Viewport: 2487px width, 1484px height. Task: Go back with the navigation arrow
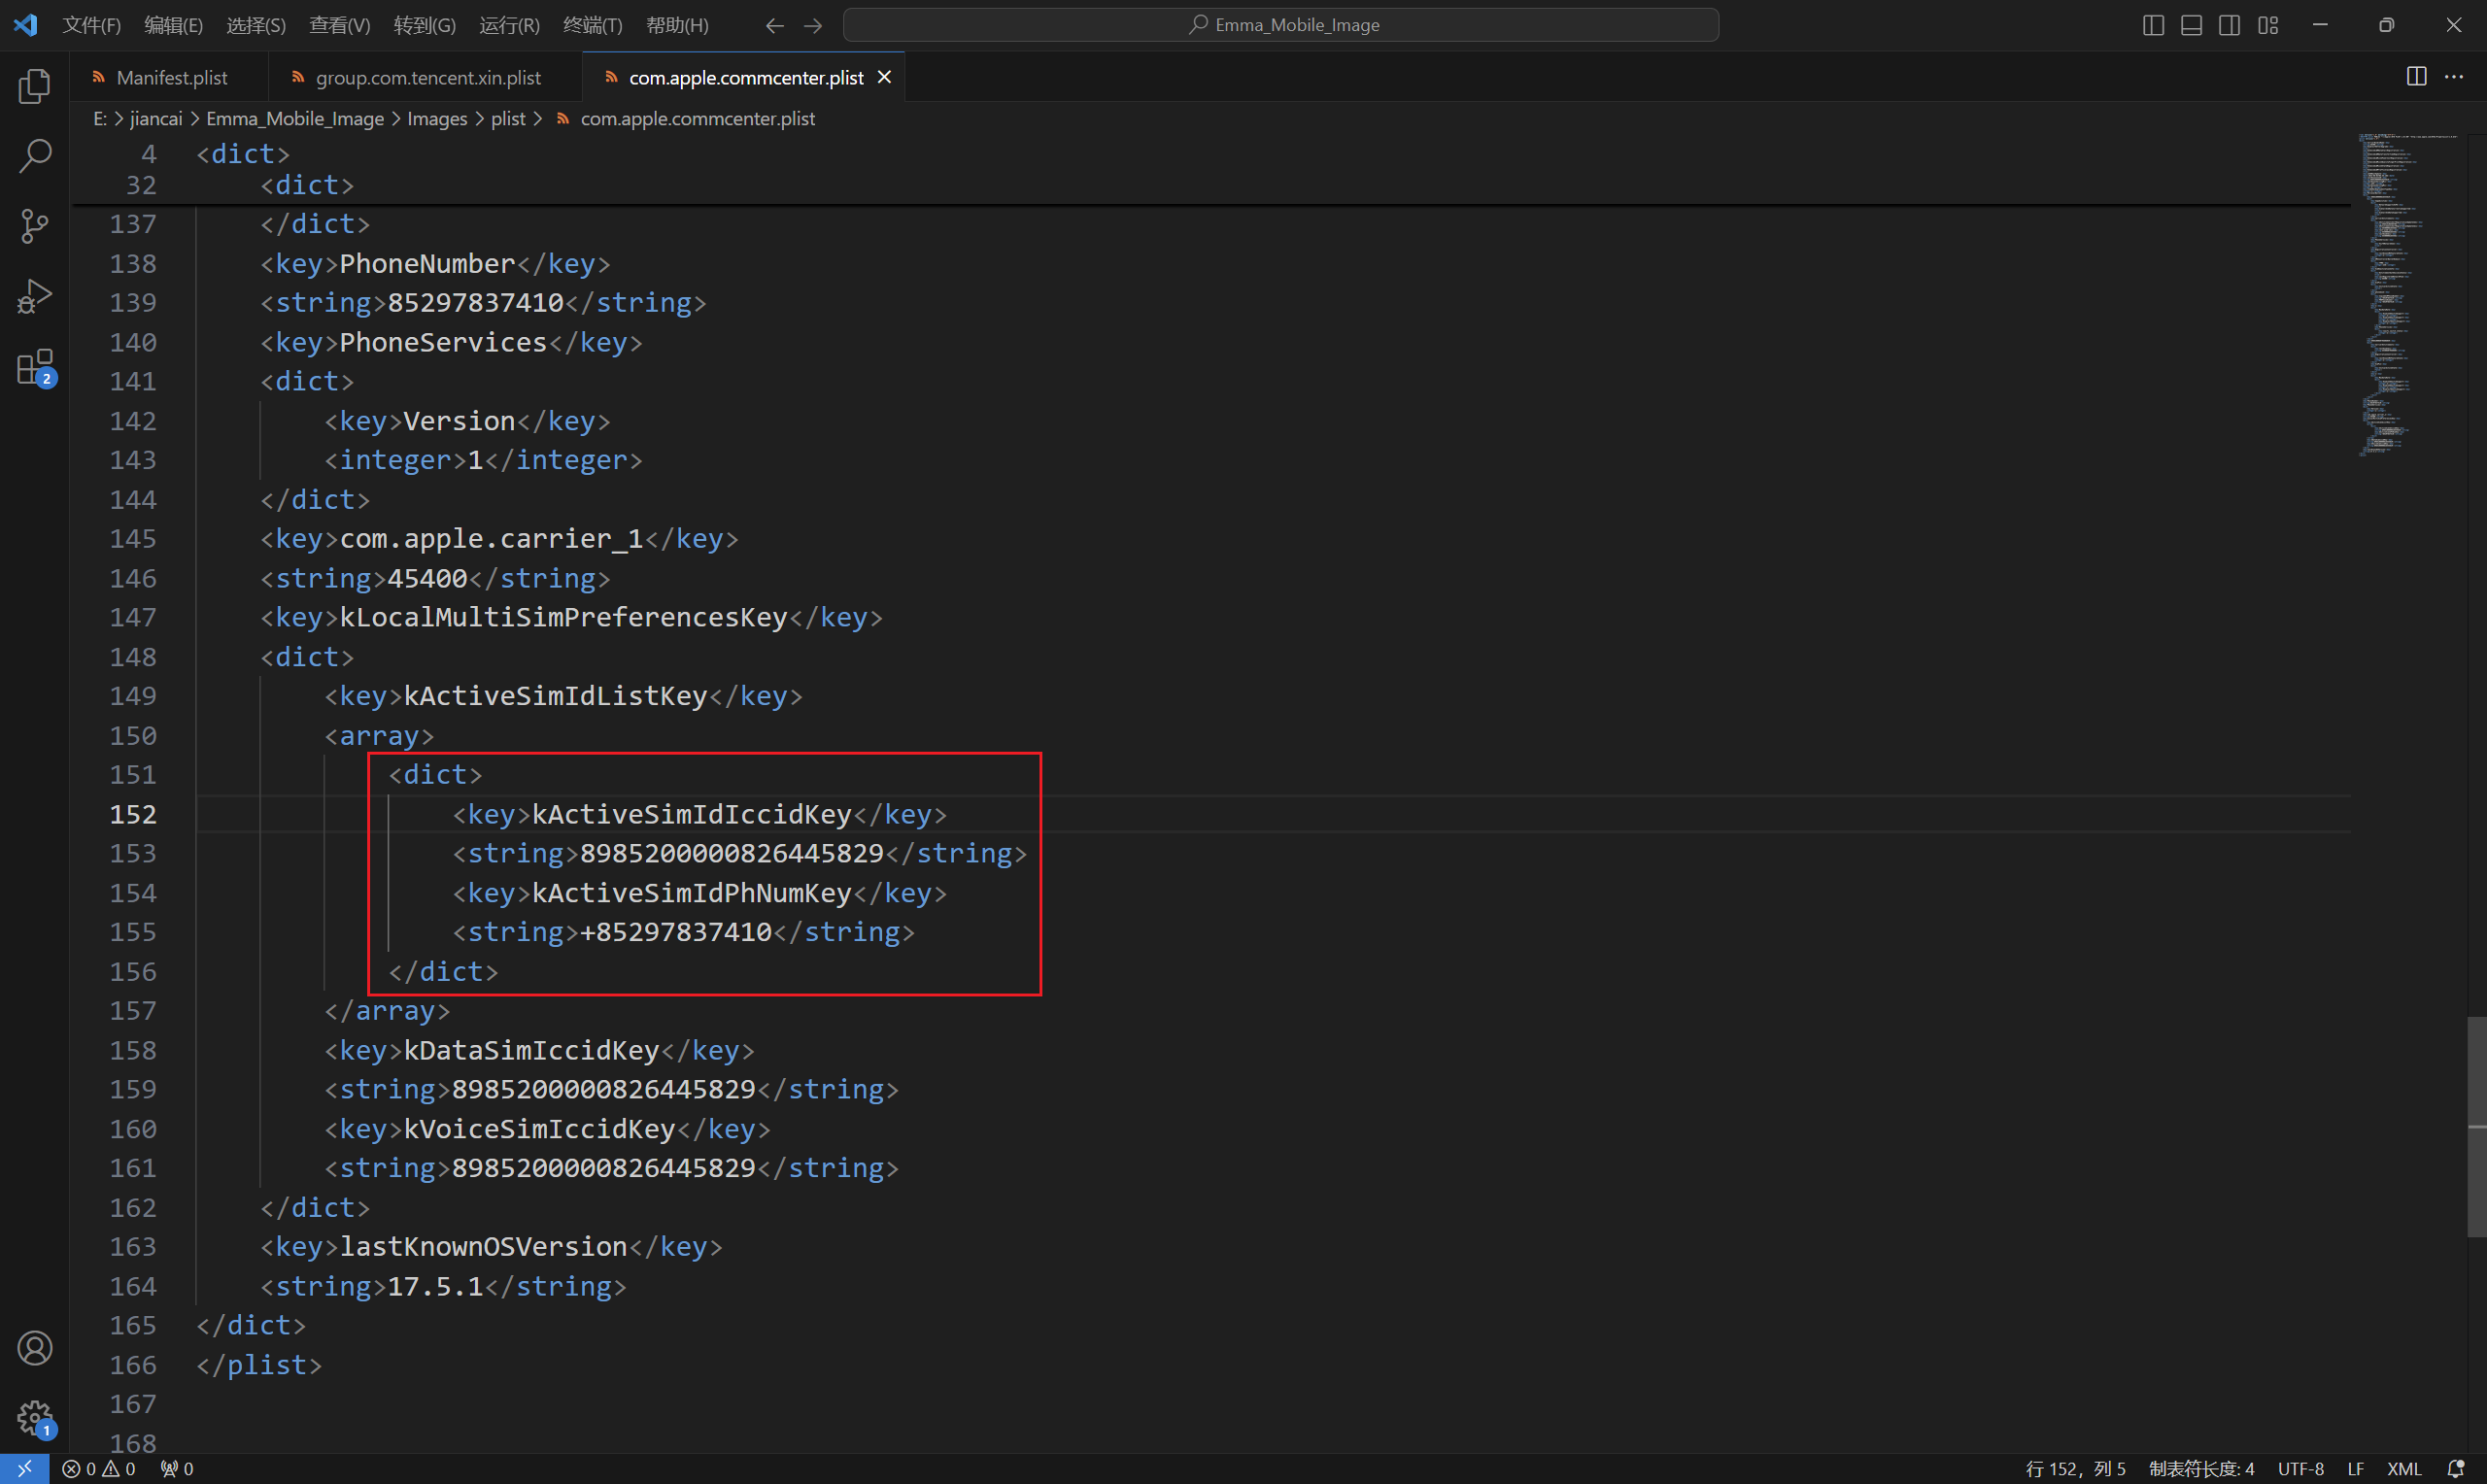[774, 25]
